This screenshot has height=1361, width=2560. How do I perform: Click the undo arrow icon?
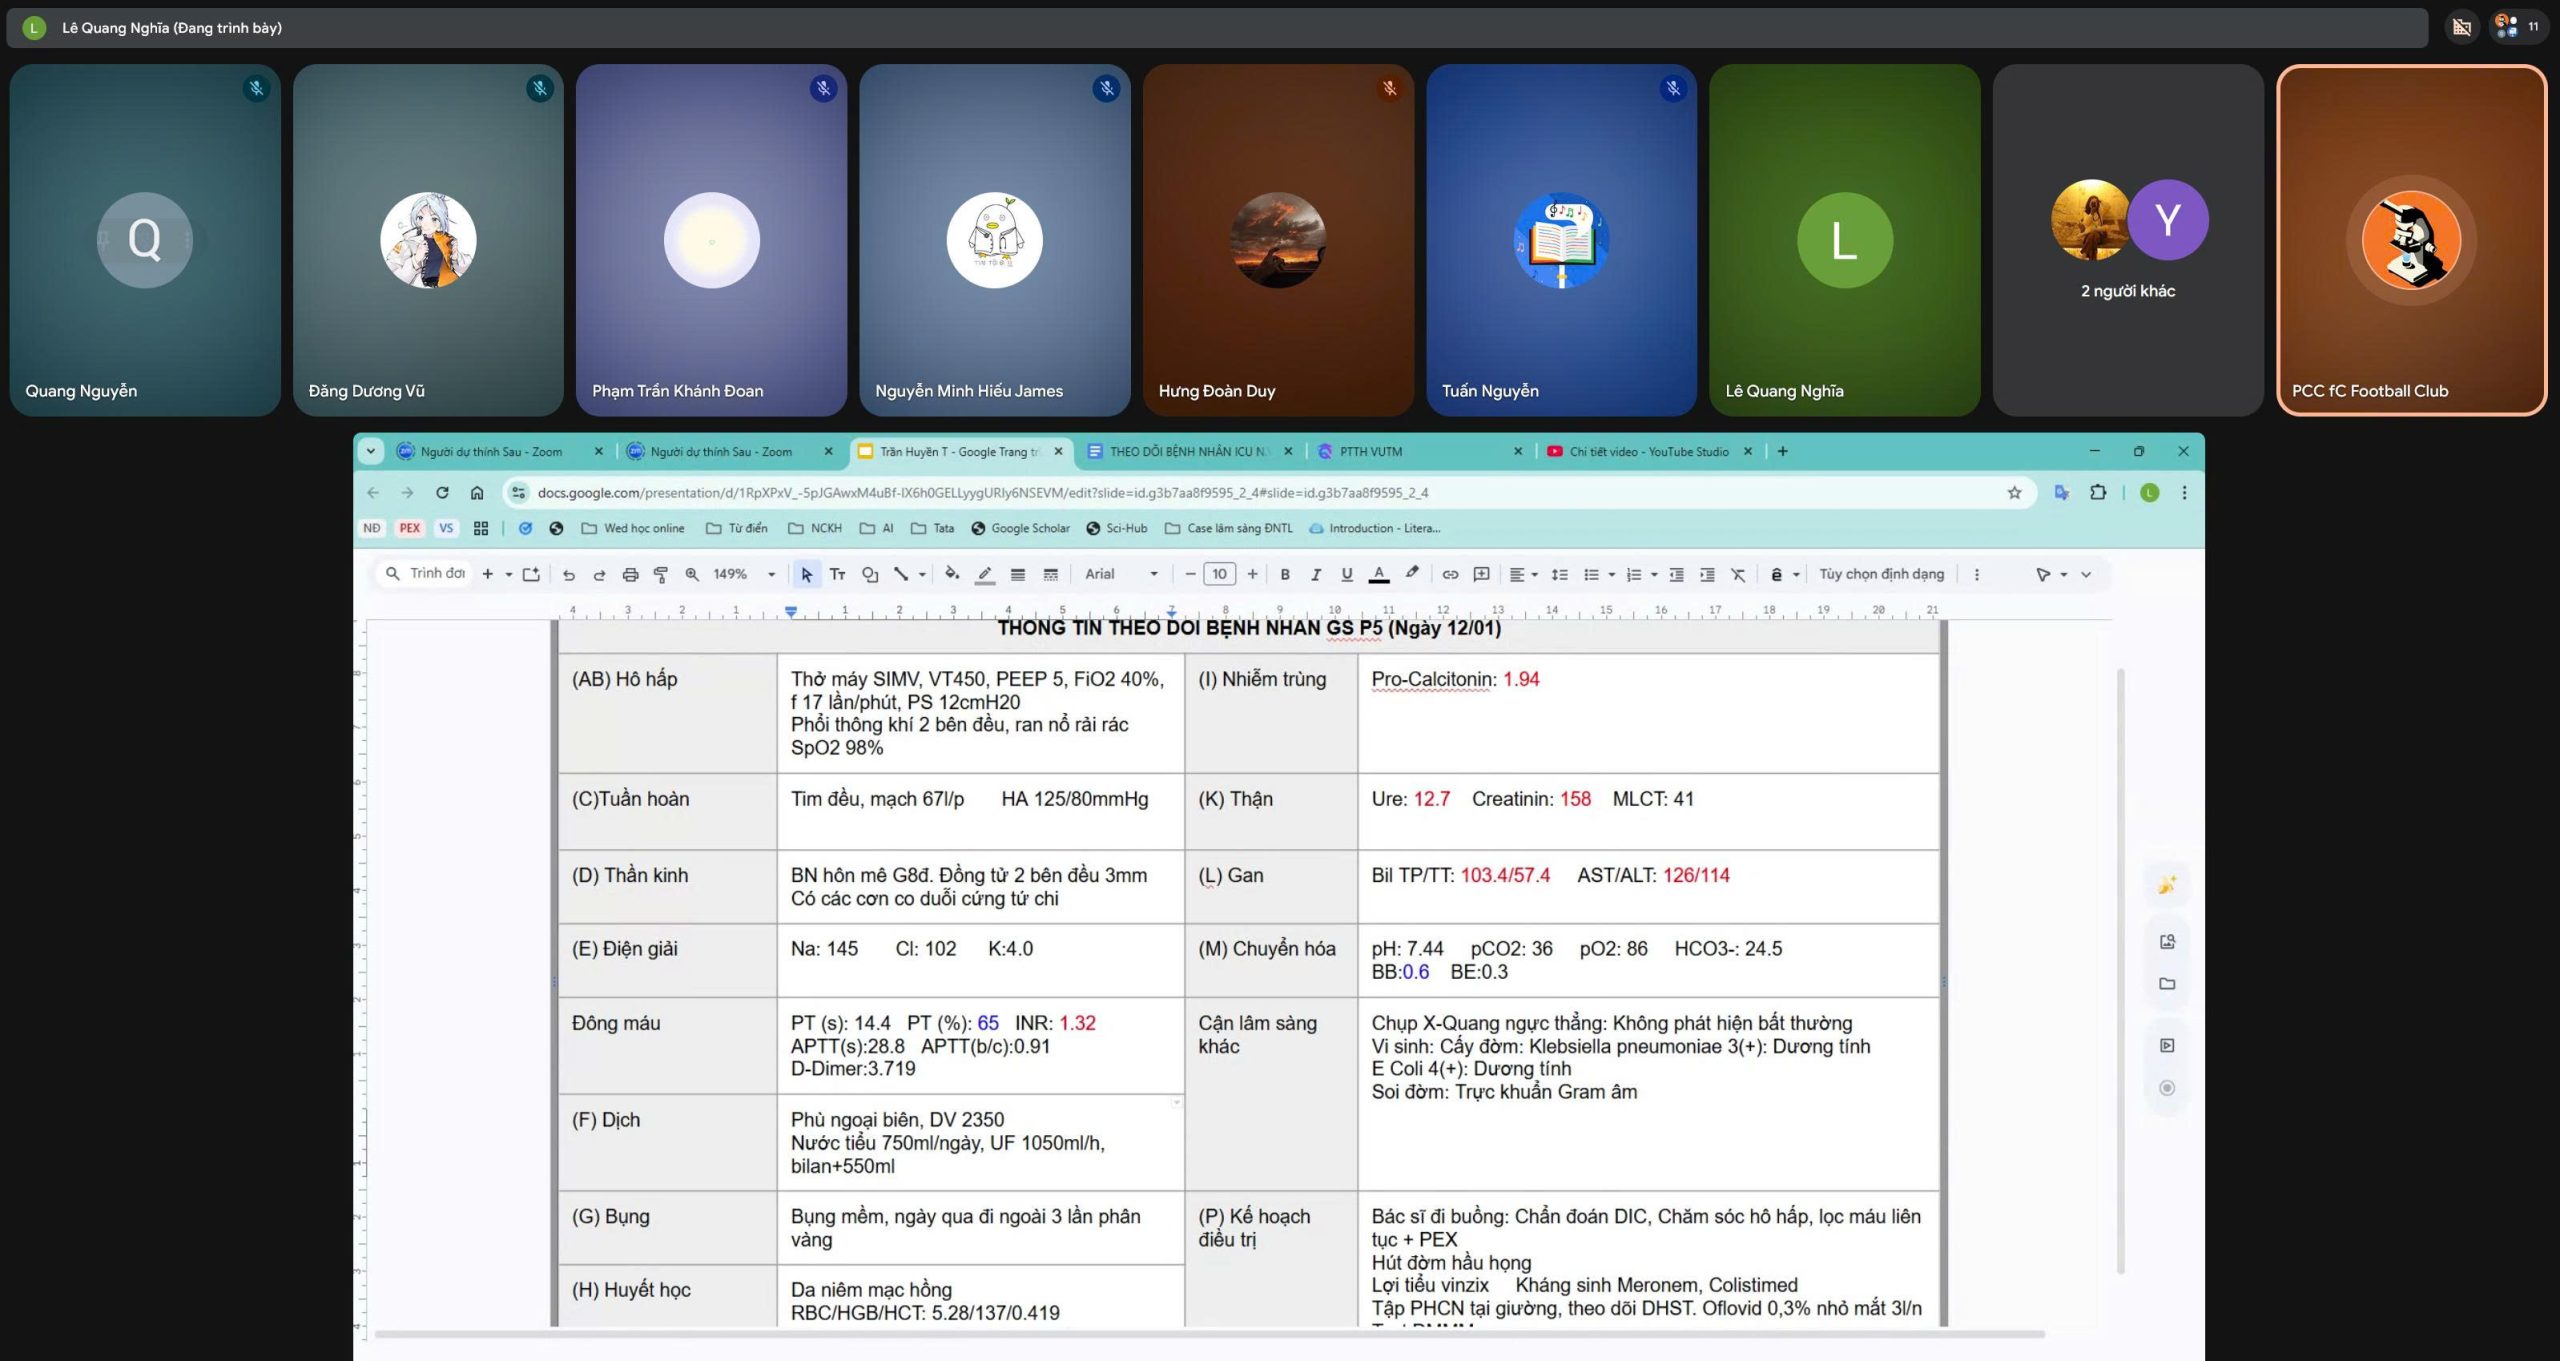point(568,574)
